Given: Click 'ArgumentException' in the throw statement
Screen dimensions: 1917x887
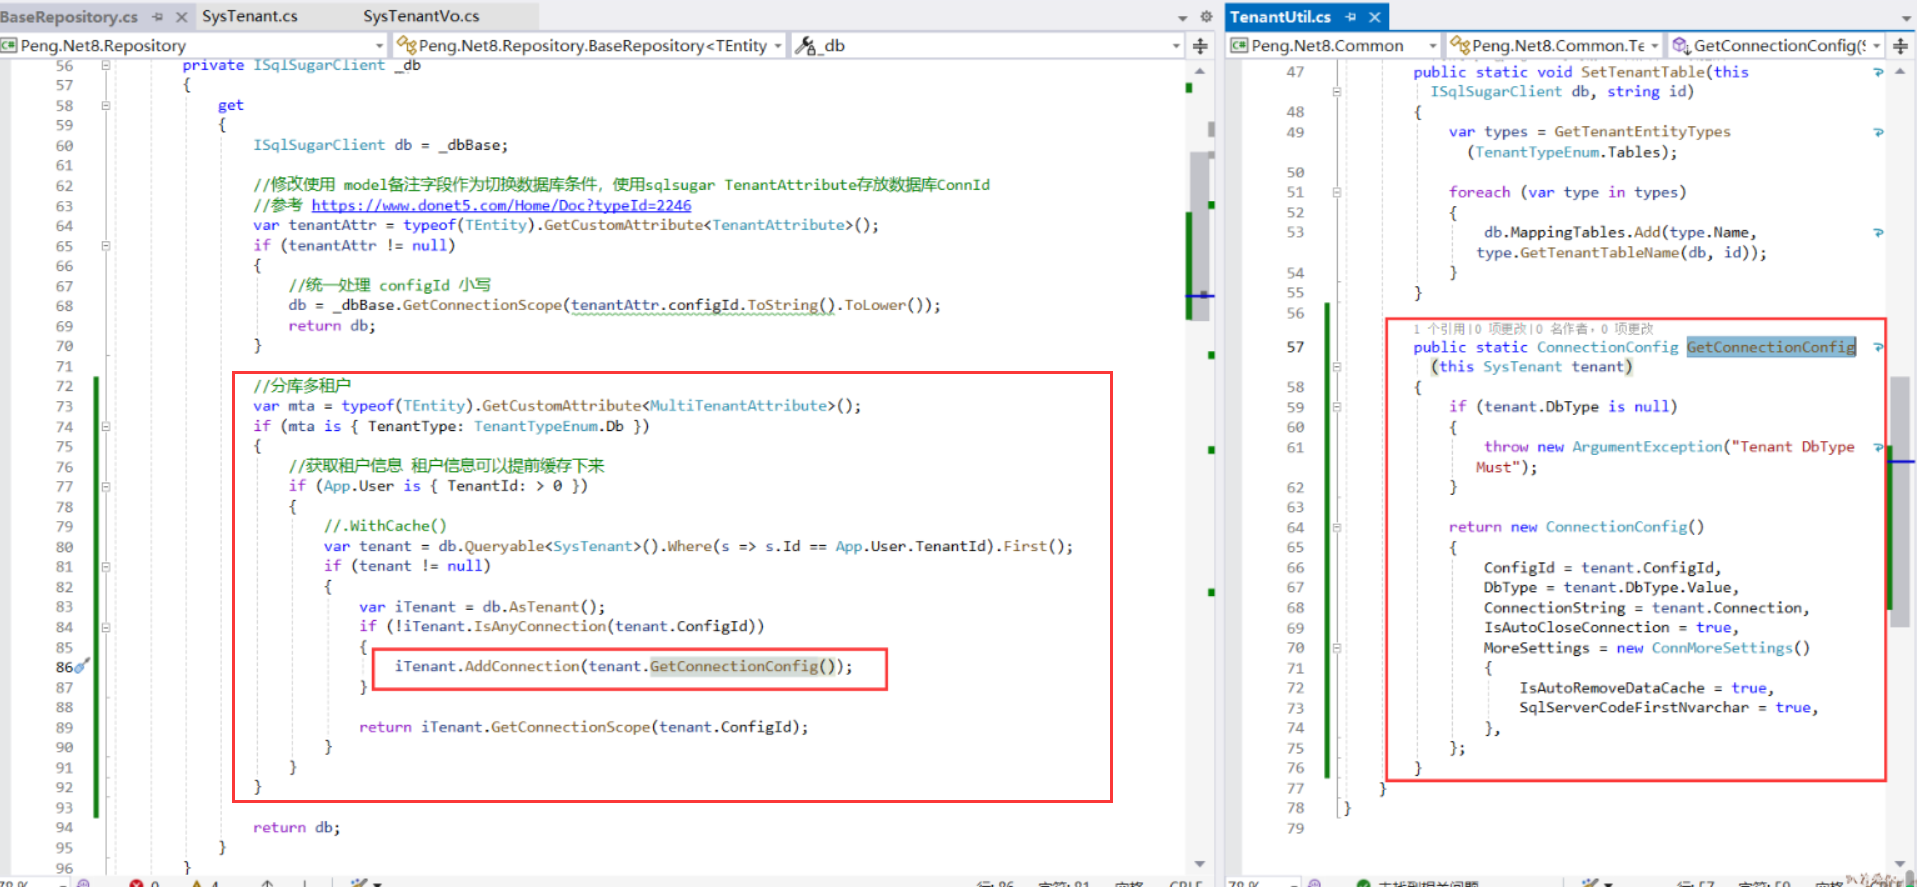Looking at the screenshot, I should click(x=1647, y=447).
